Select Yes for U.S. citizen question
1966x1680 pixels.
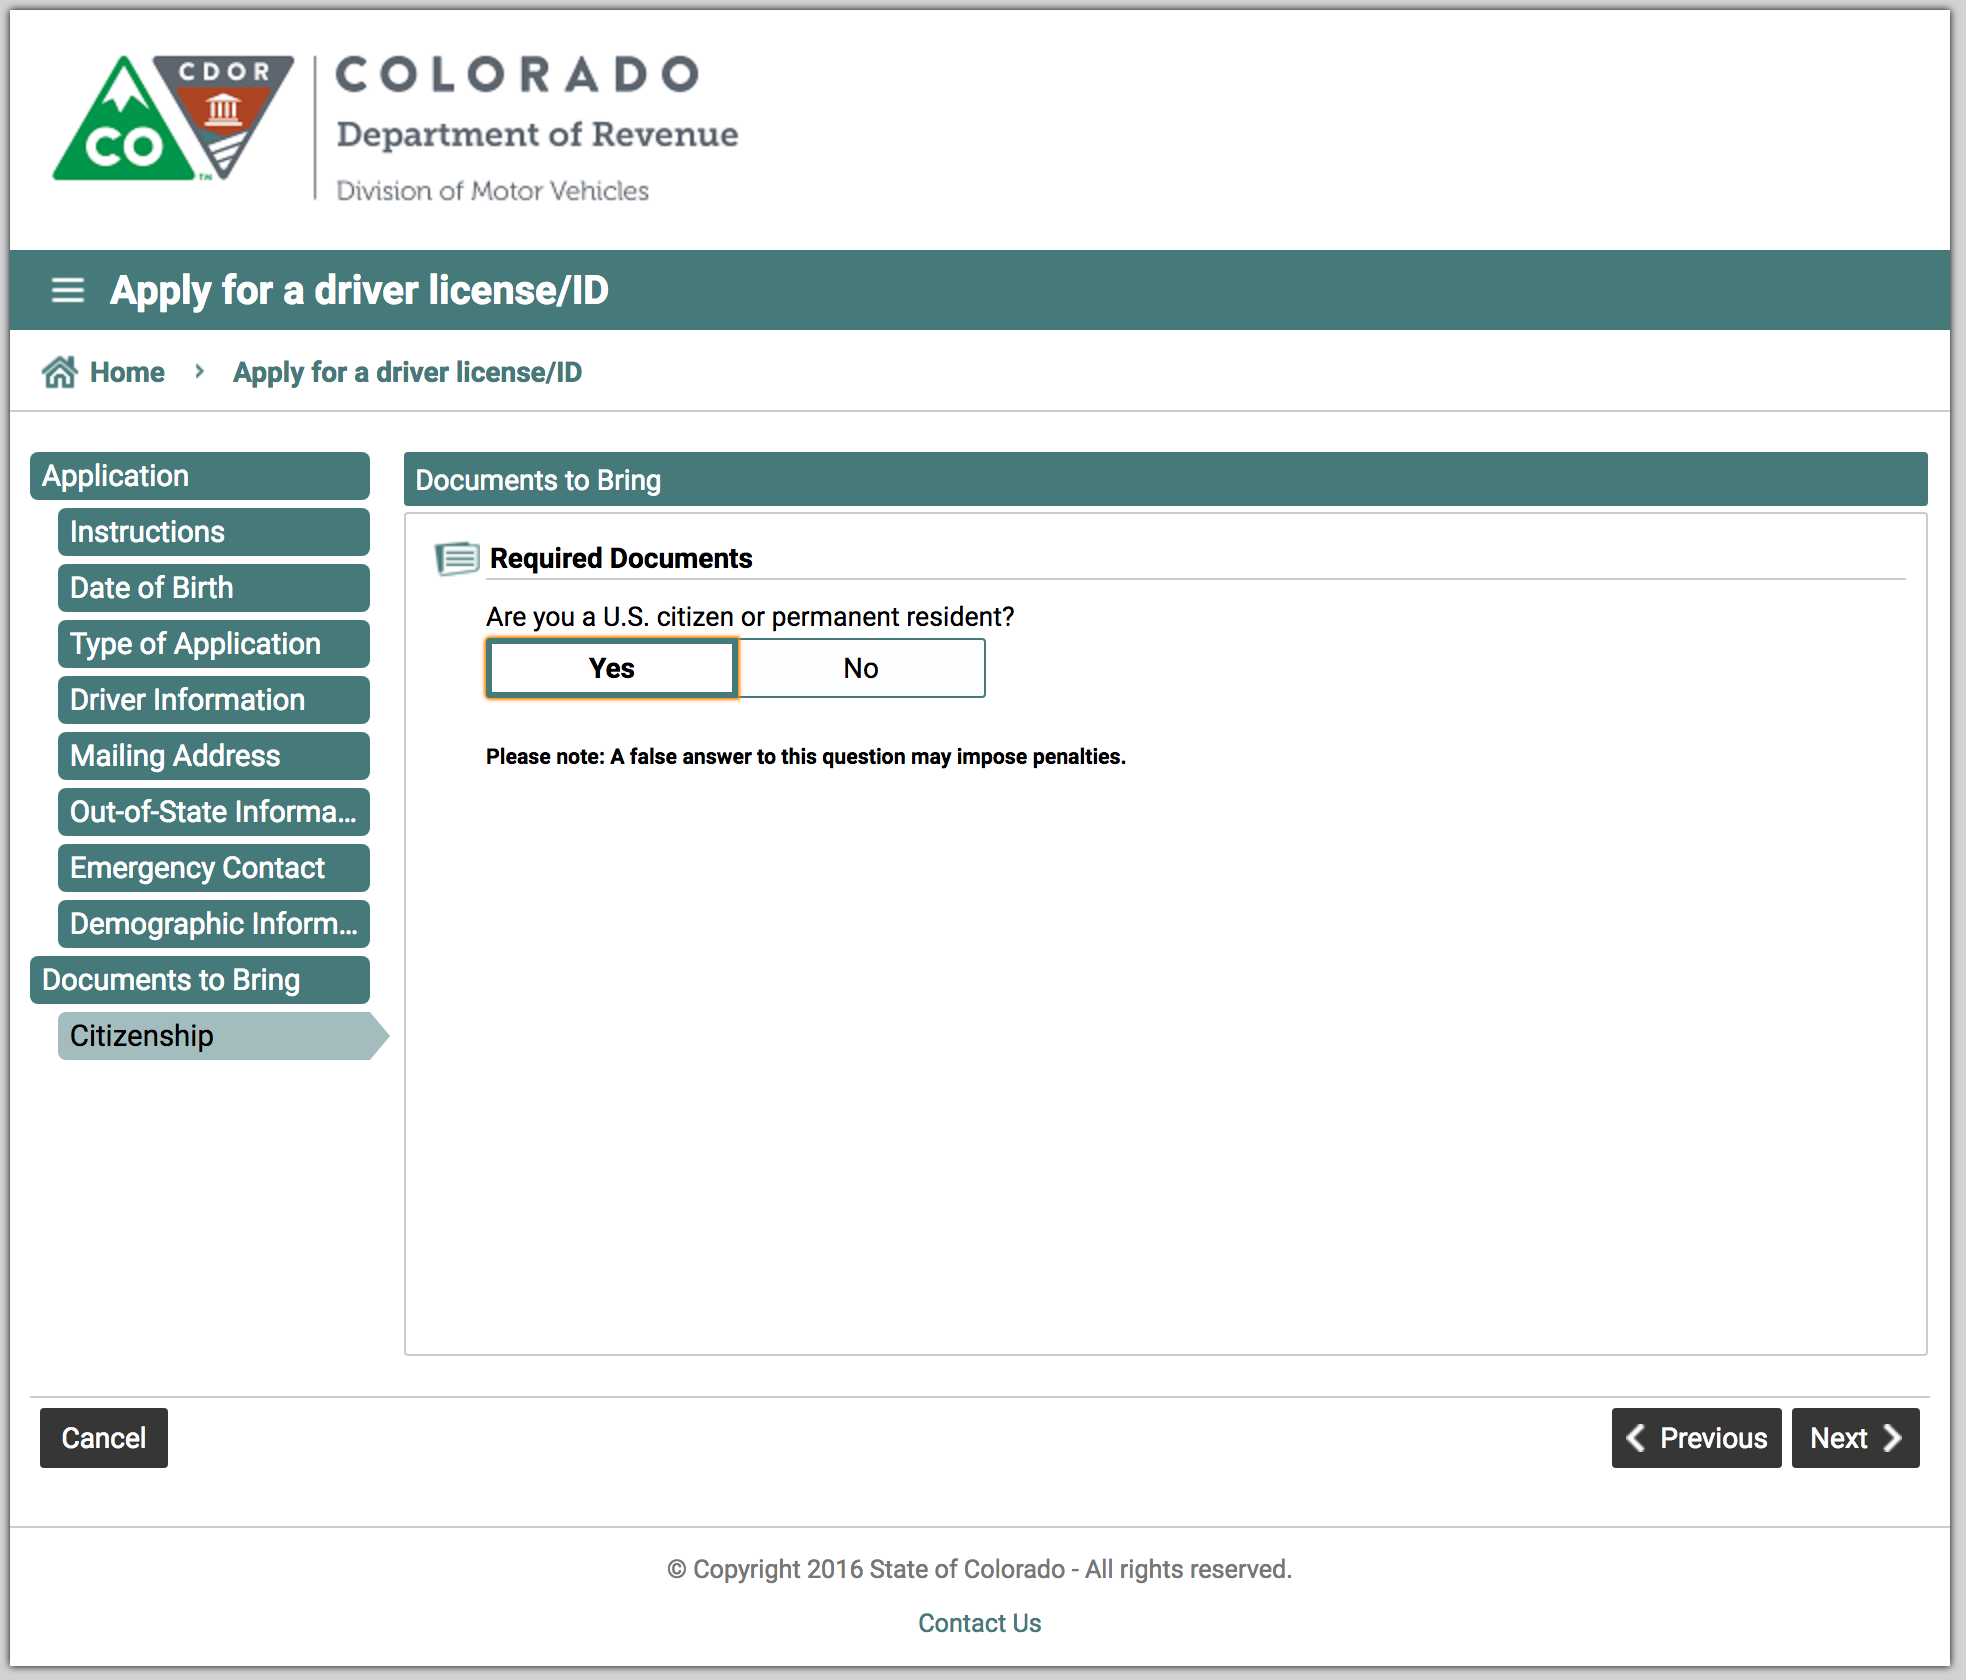tap(608, 667)
